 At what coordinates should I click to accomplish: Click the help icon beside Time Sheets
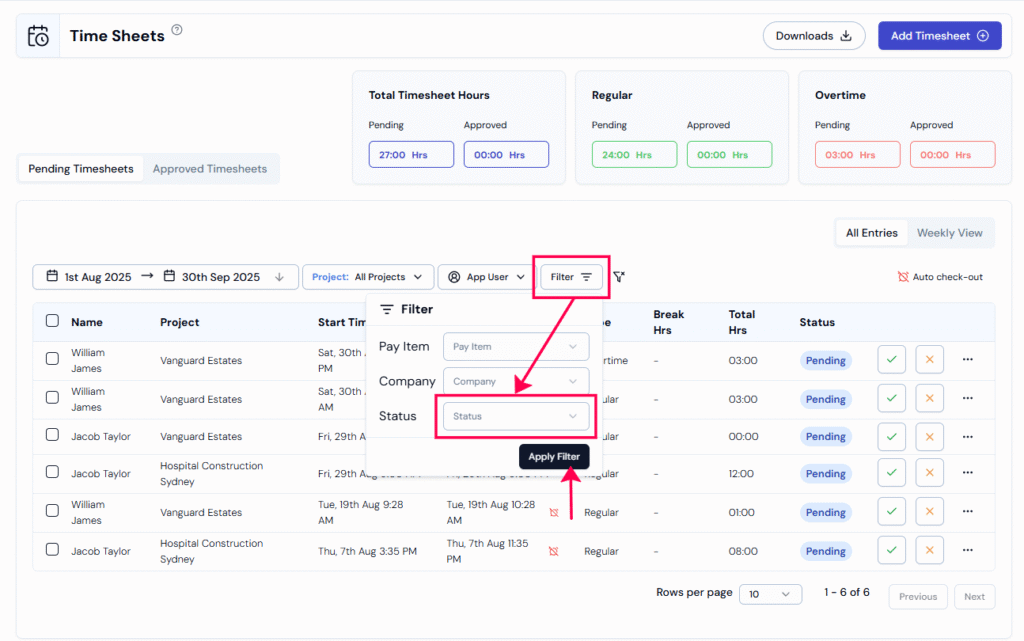pos(177,30)
